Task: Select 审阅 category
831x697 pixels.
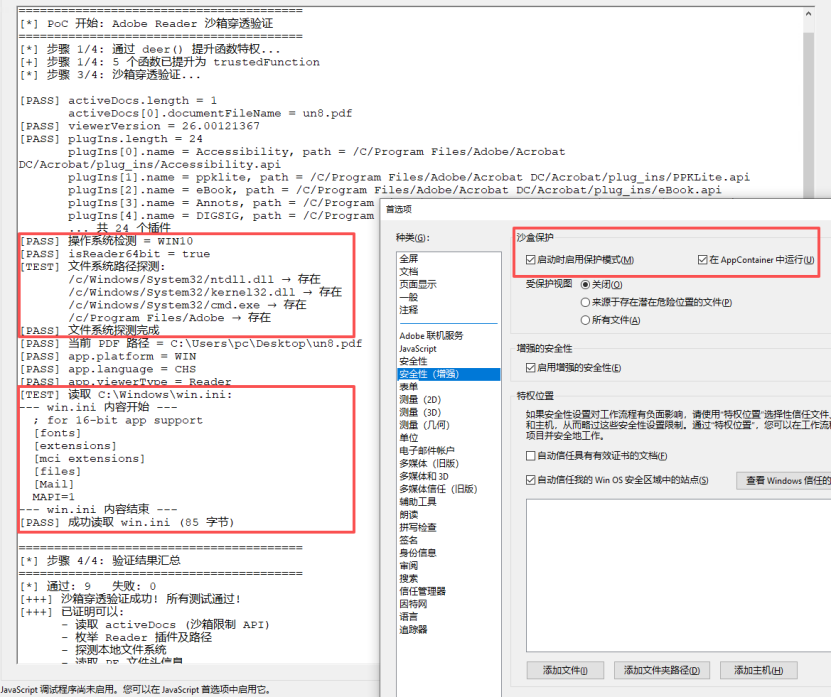Action: pos(409,566)
